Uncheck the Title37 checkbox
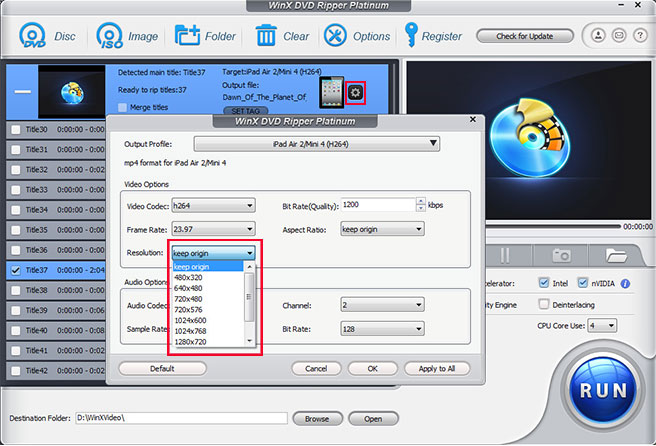 pos(16,270)
